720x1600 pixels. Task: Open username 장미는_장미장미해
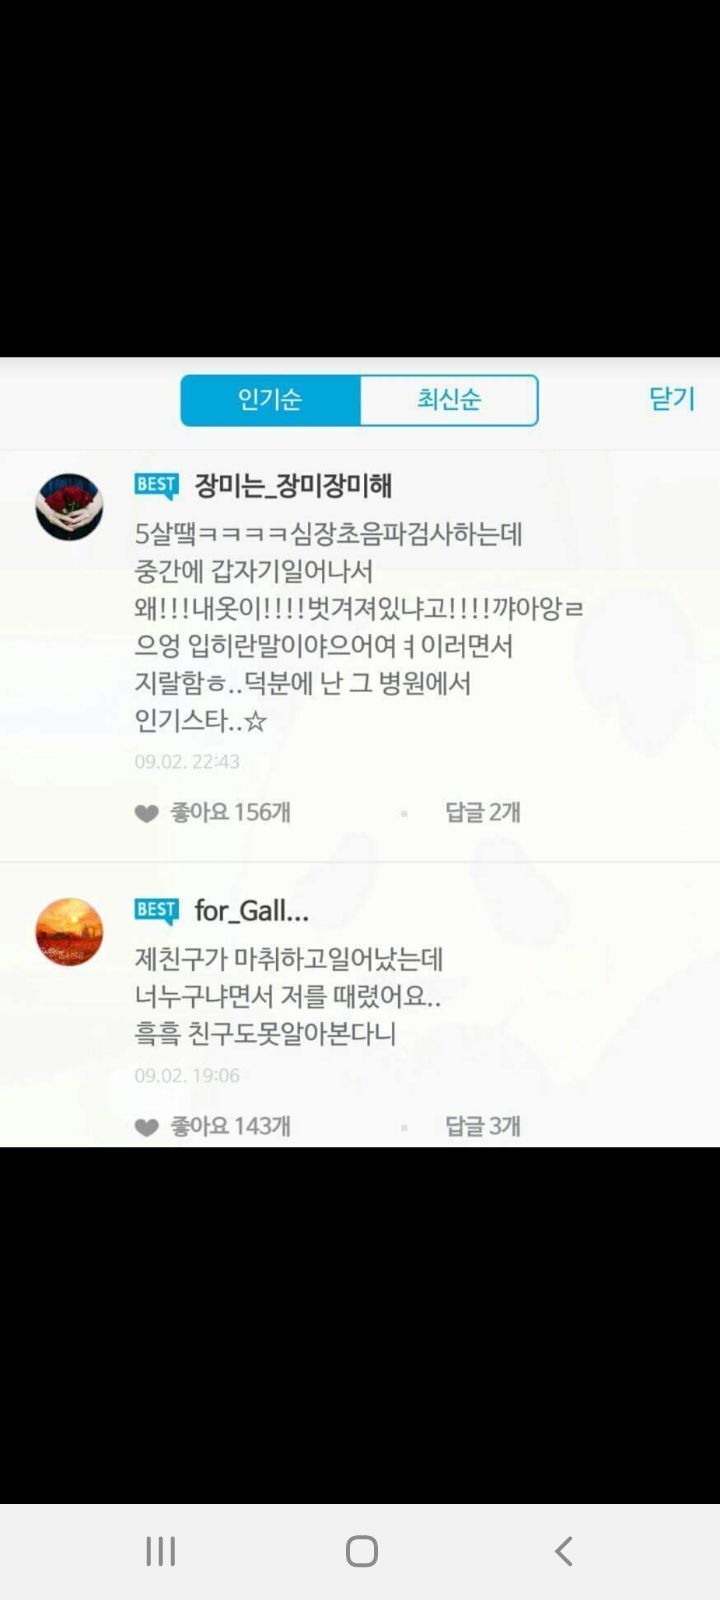(293, 486)
